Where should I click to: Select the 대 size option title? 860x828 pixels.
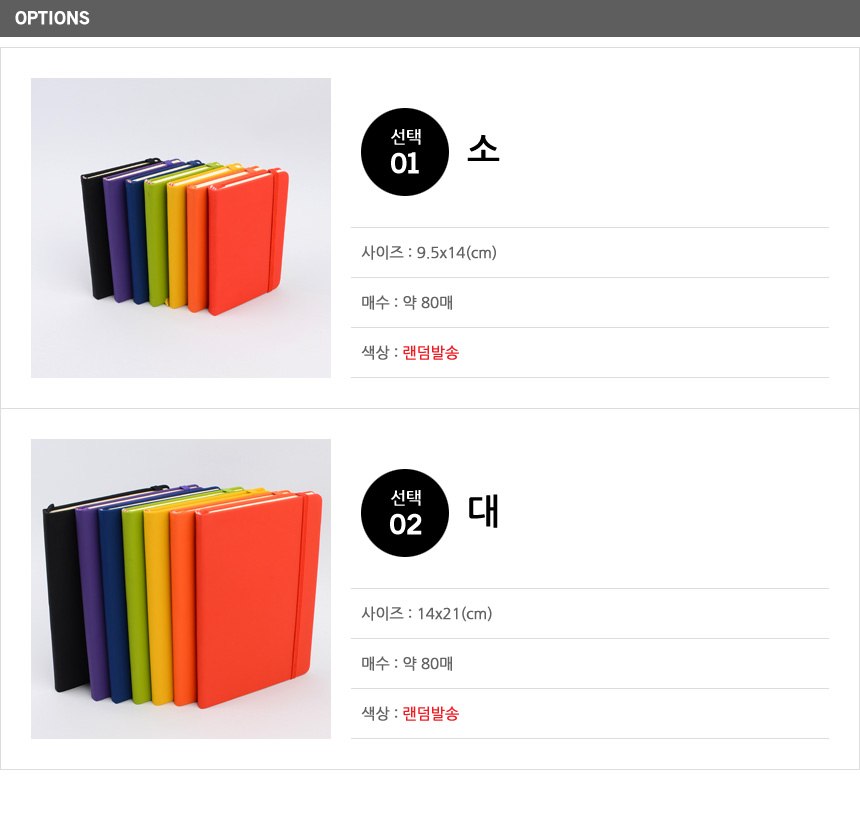483,511
